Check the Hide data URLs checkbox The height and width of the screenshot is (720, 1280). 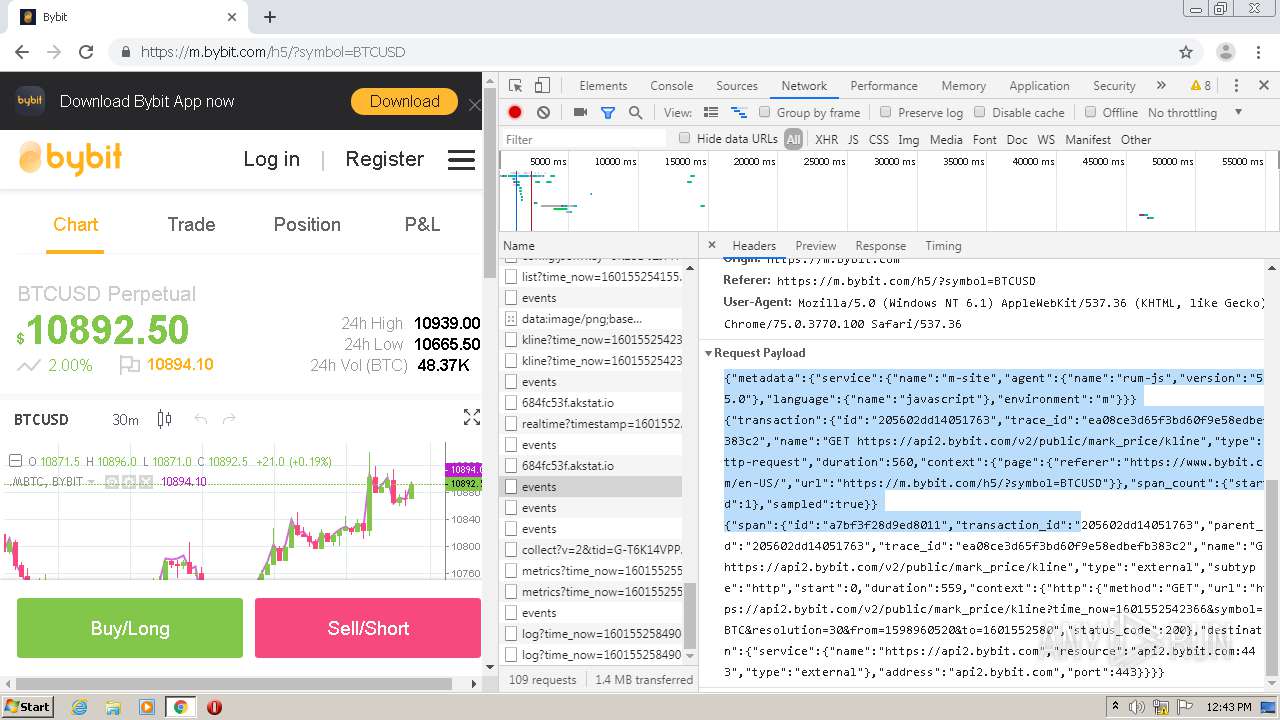click(684, 138)
